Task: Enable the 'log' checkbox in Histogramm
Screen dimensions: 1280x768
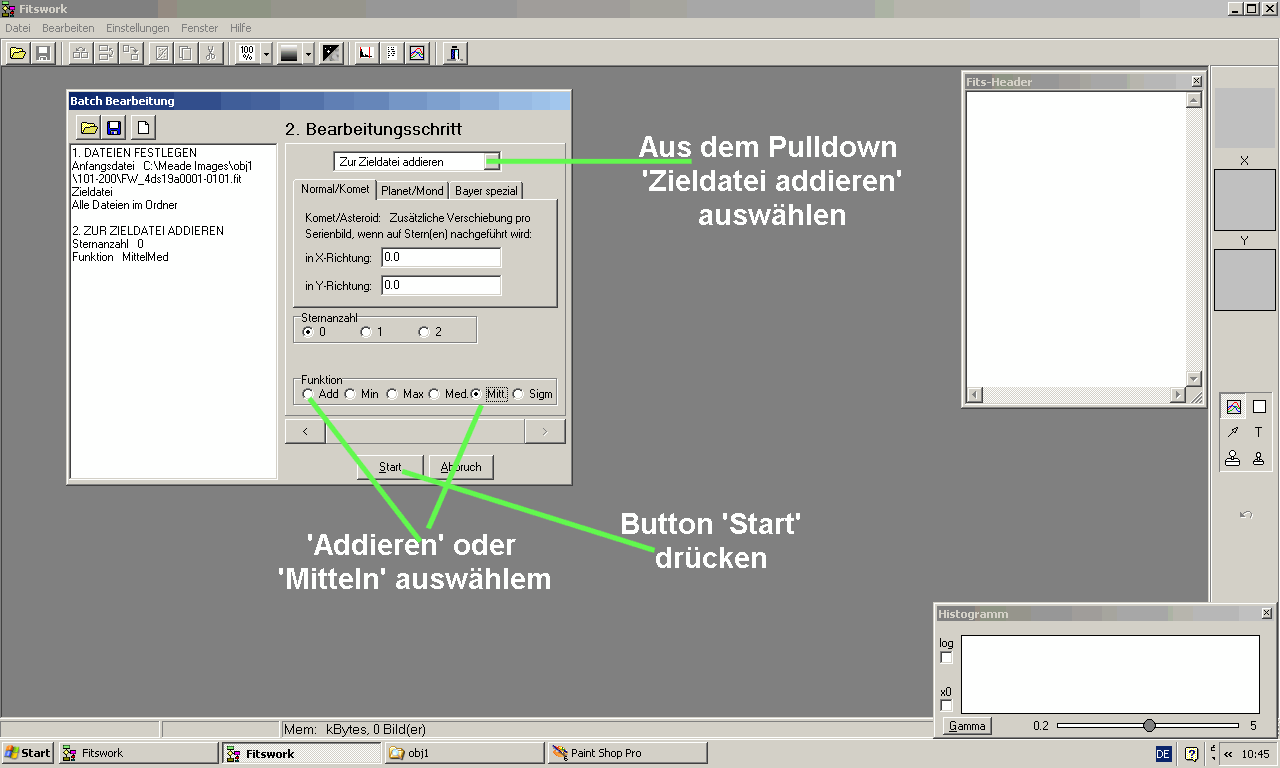Action: pos(947,658)
